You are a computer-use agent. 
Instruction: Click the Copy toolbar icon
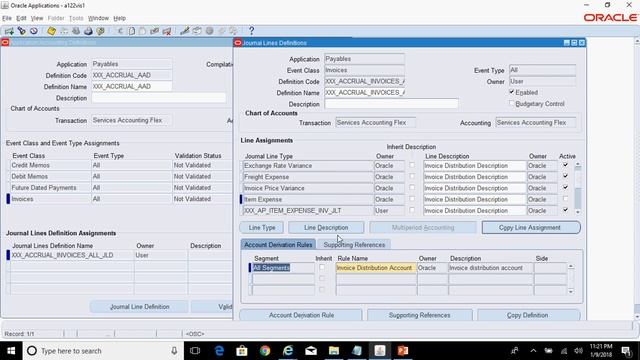click(131, 31)
